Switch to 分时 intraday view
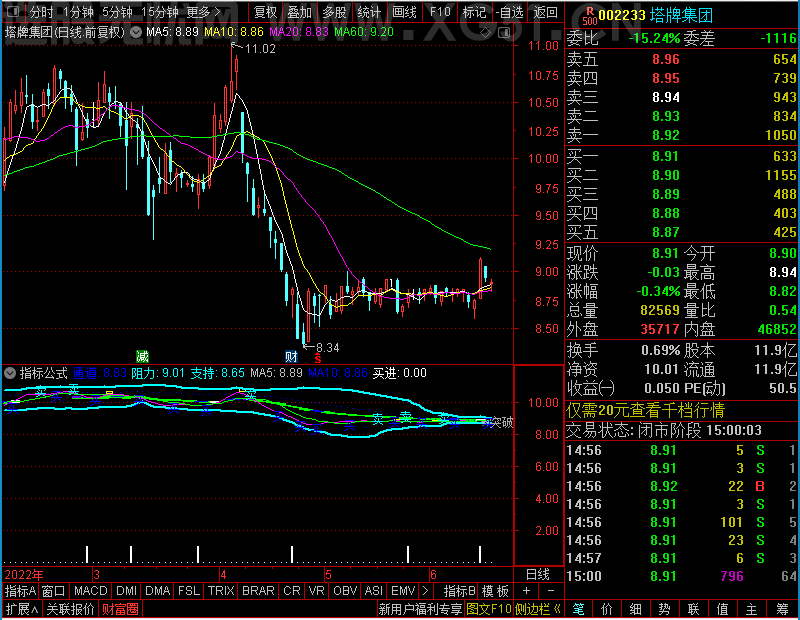800x620 pixels. [x=41, y=12]
